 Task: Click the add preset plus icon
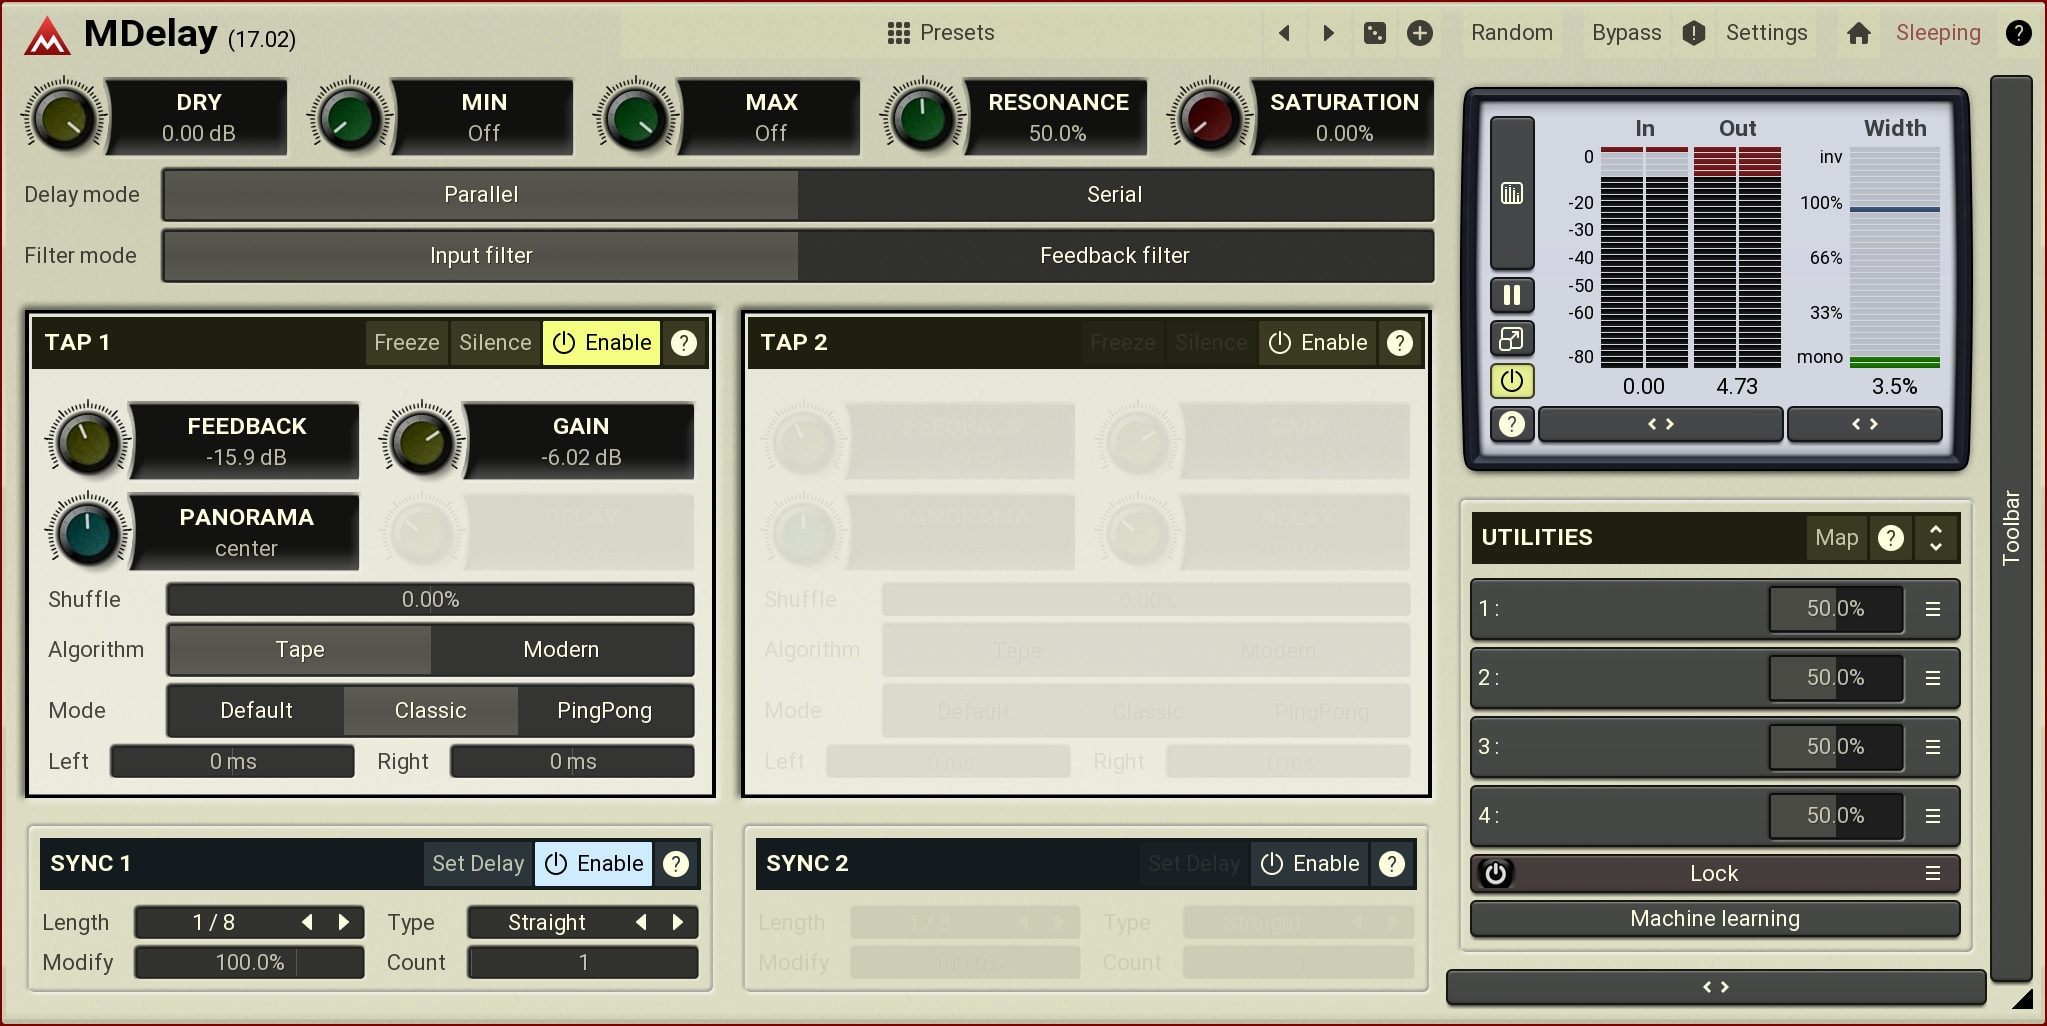coord(1419,33)
